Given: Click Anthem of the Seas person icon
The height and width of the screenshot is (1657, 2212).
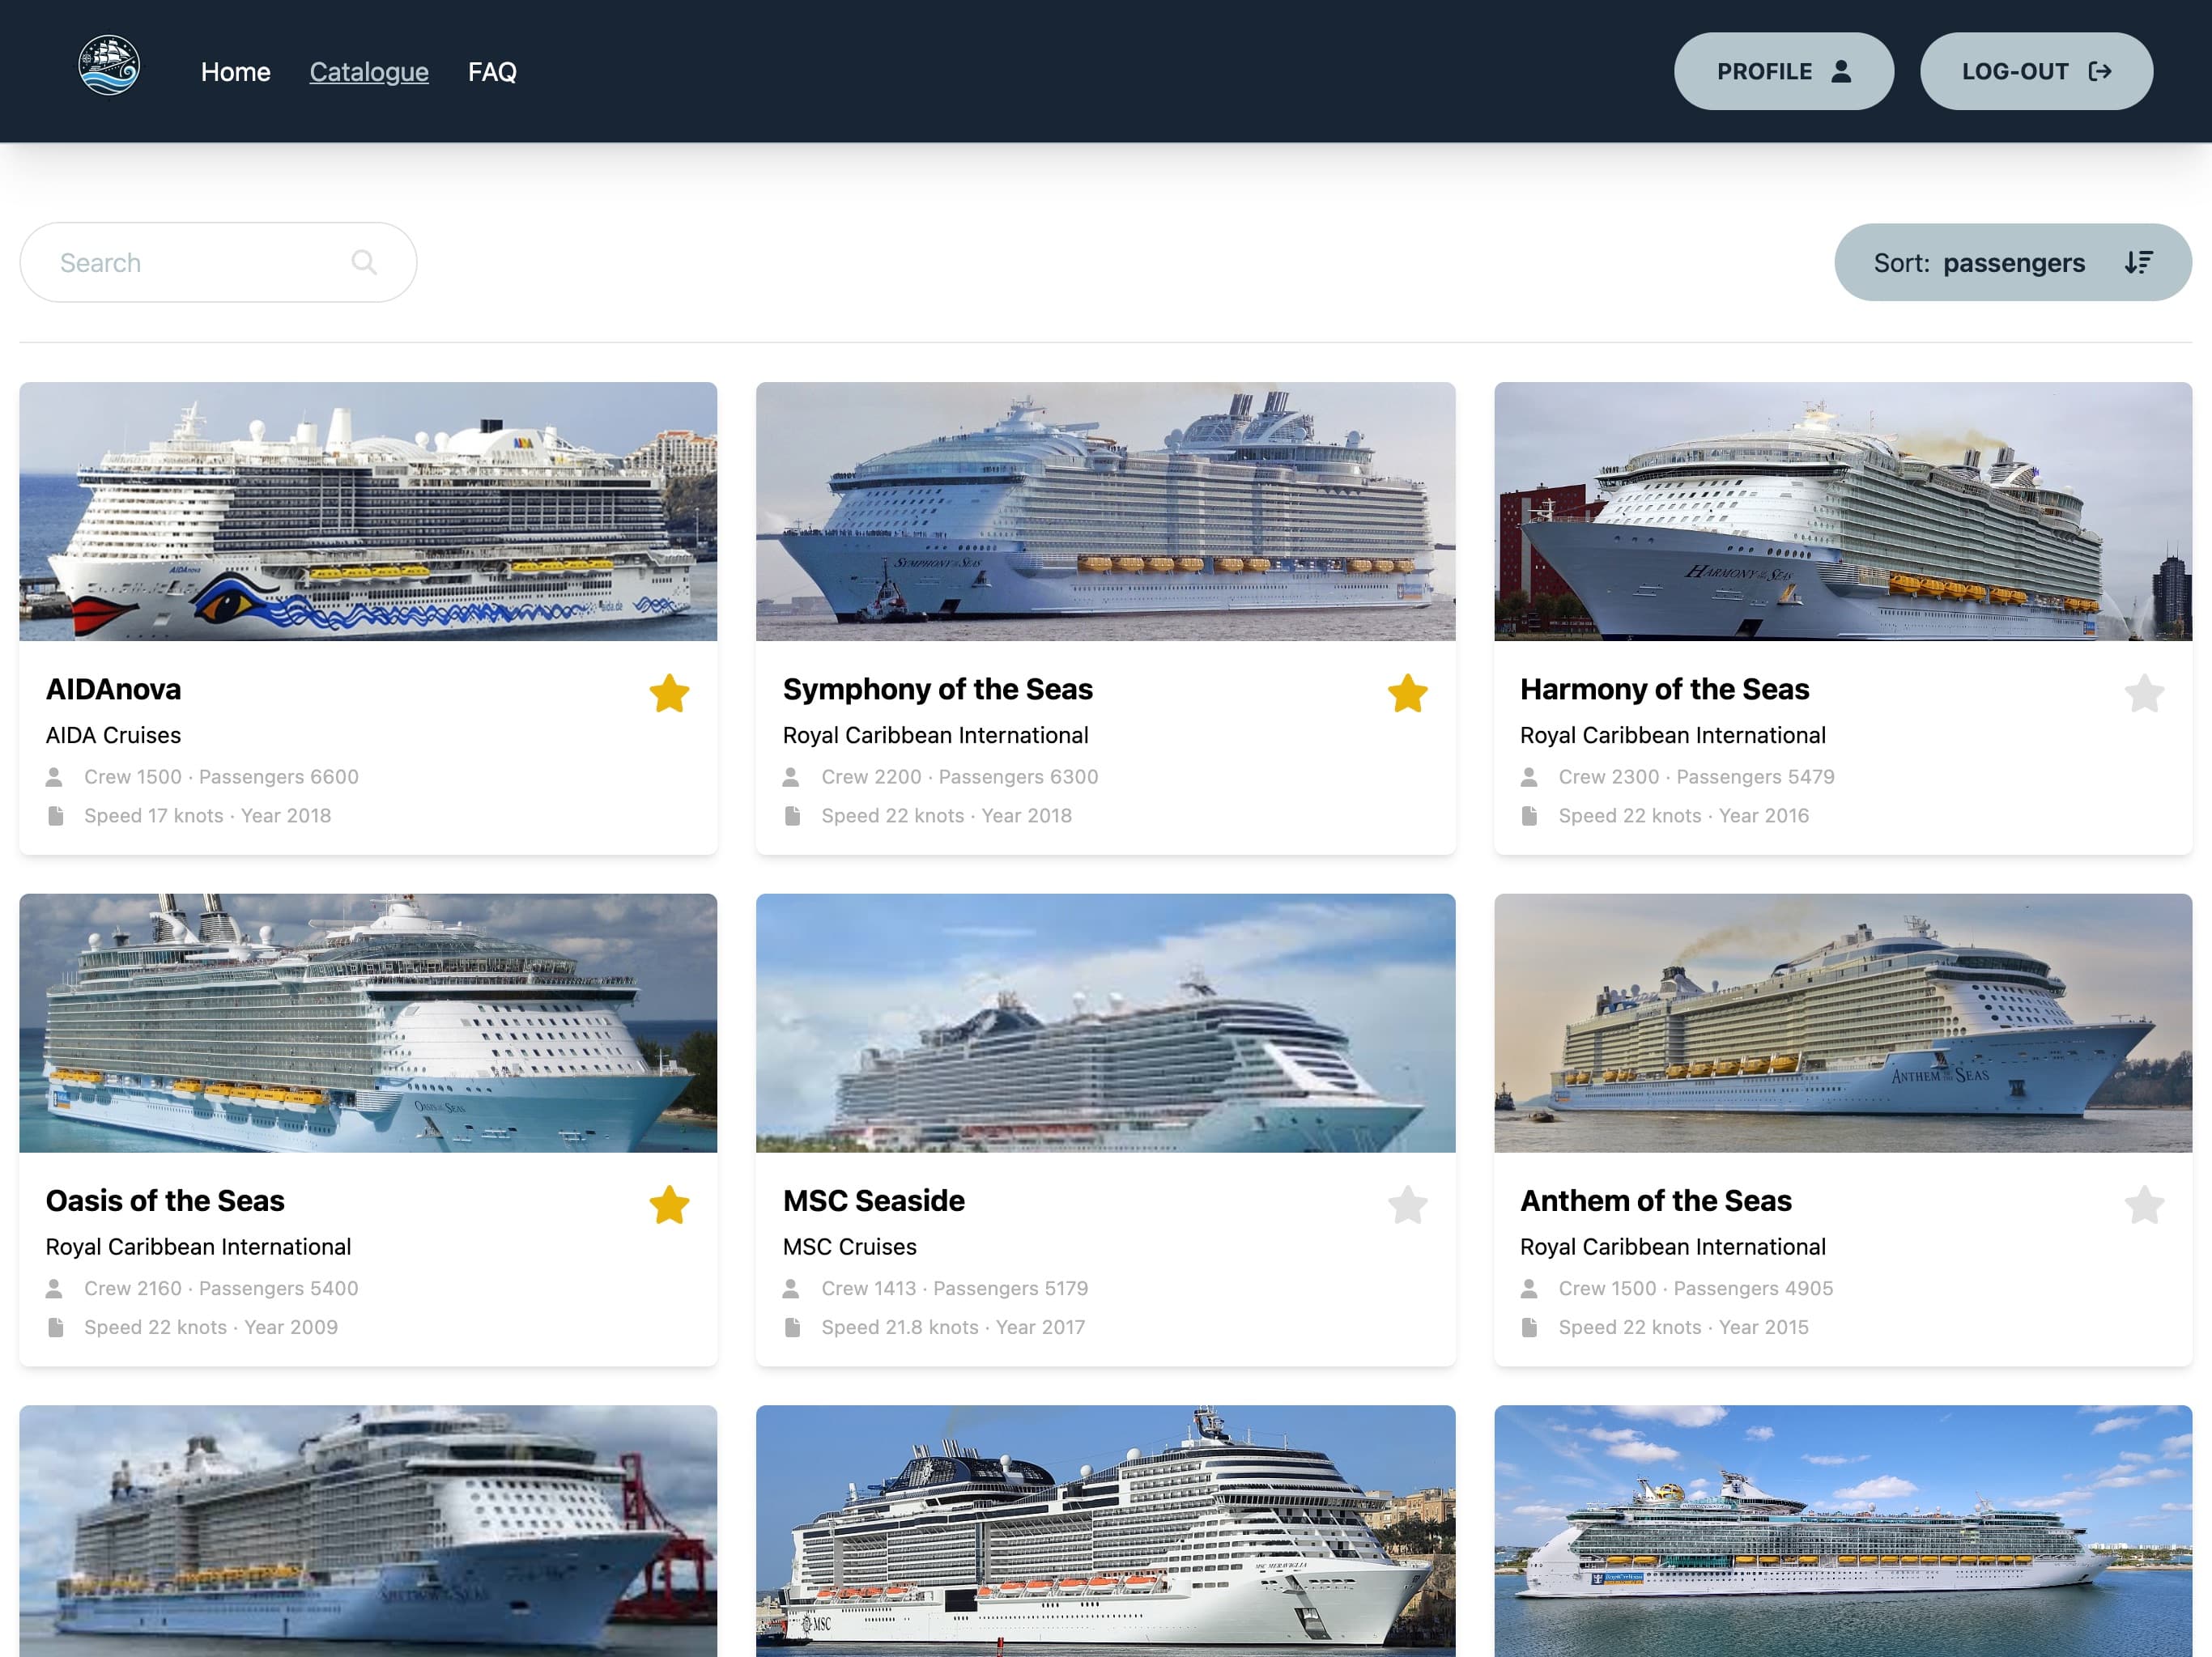Looking at the screenshot, I should click(x=1529, y=1288).
